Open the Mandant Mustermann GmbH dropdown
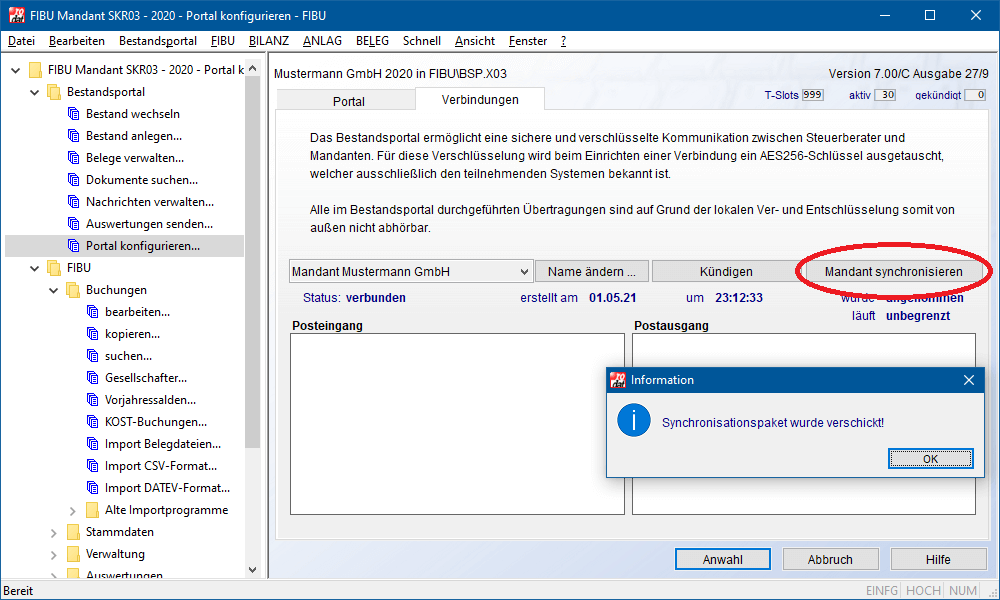The height and width of the screenshot is (600, 1000). 525,271
